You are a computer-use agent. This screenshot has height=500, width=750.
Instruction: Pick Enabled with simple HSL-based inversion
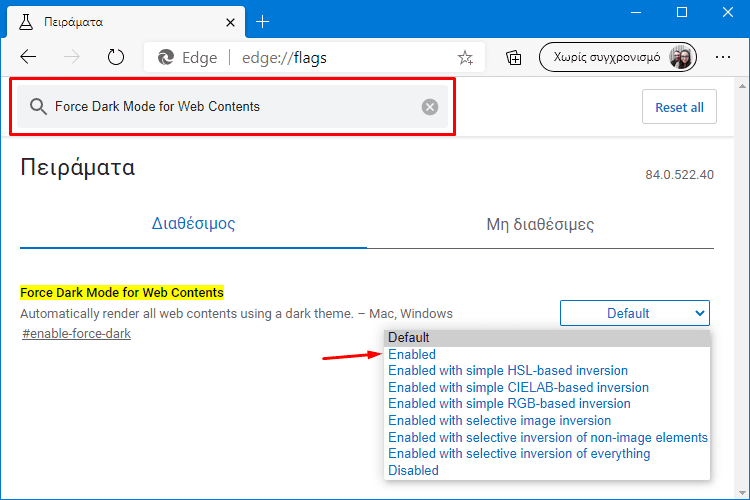coord(508,371)
